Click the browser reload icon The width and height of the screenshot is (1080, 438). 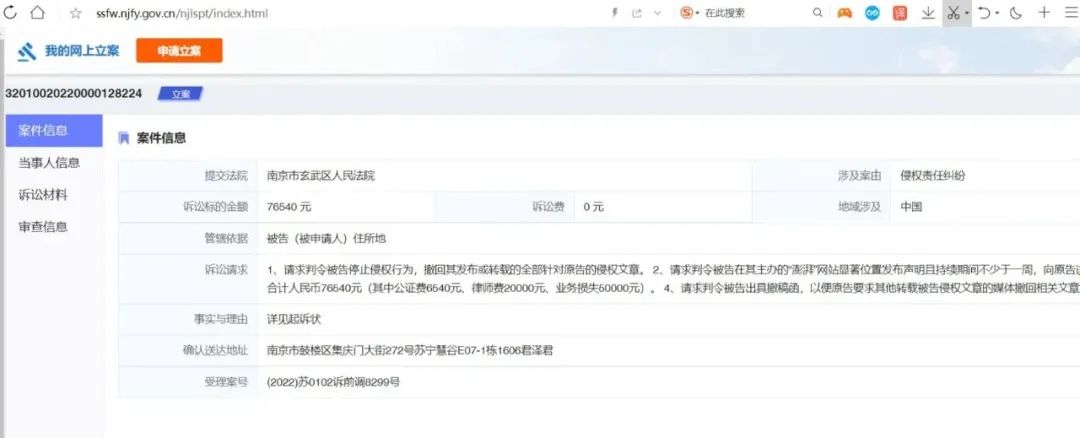tap(9, 13)
